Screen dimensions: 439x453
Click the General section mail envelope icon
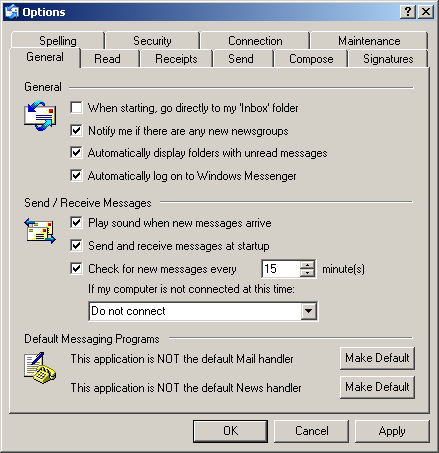point(40,116)
